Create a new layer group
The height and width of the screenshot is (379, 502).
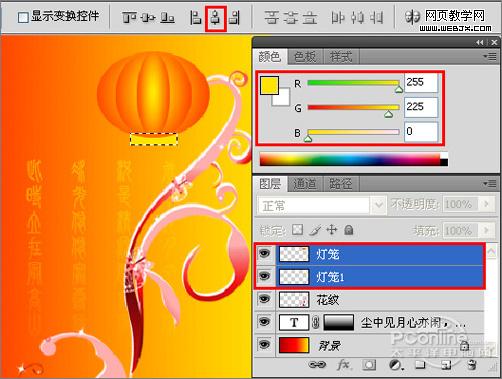(x=420, y=365)
